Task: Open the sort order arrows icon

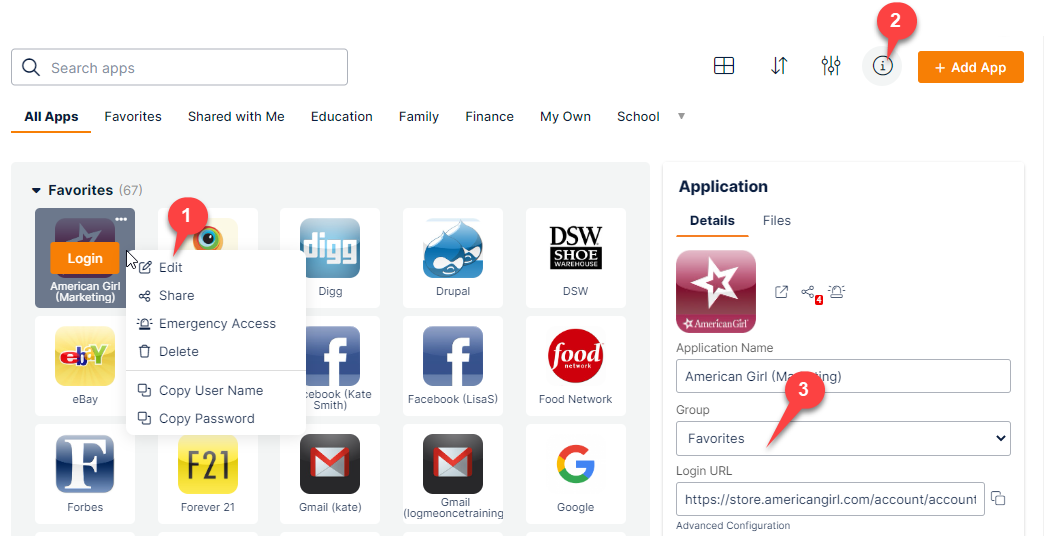Action: pos(779,66)
